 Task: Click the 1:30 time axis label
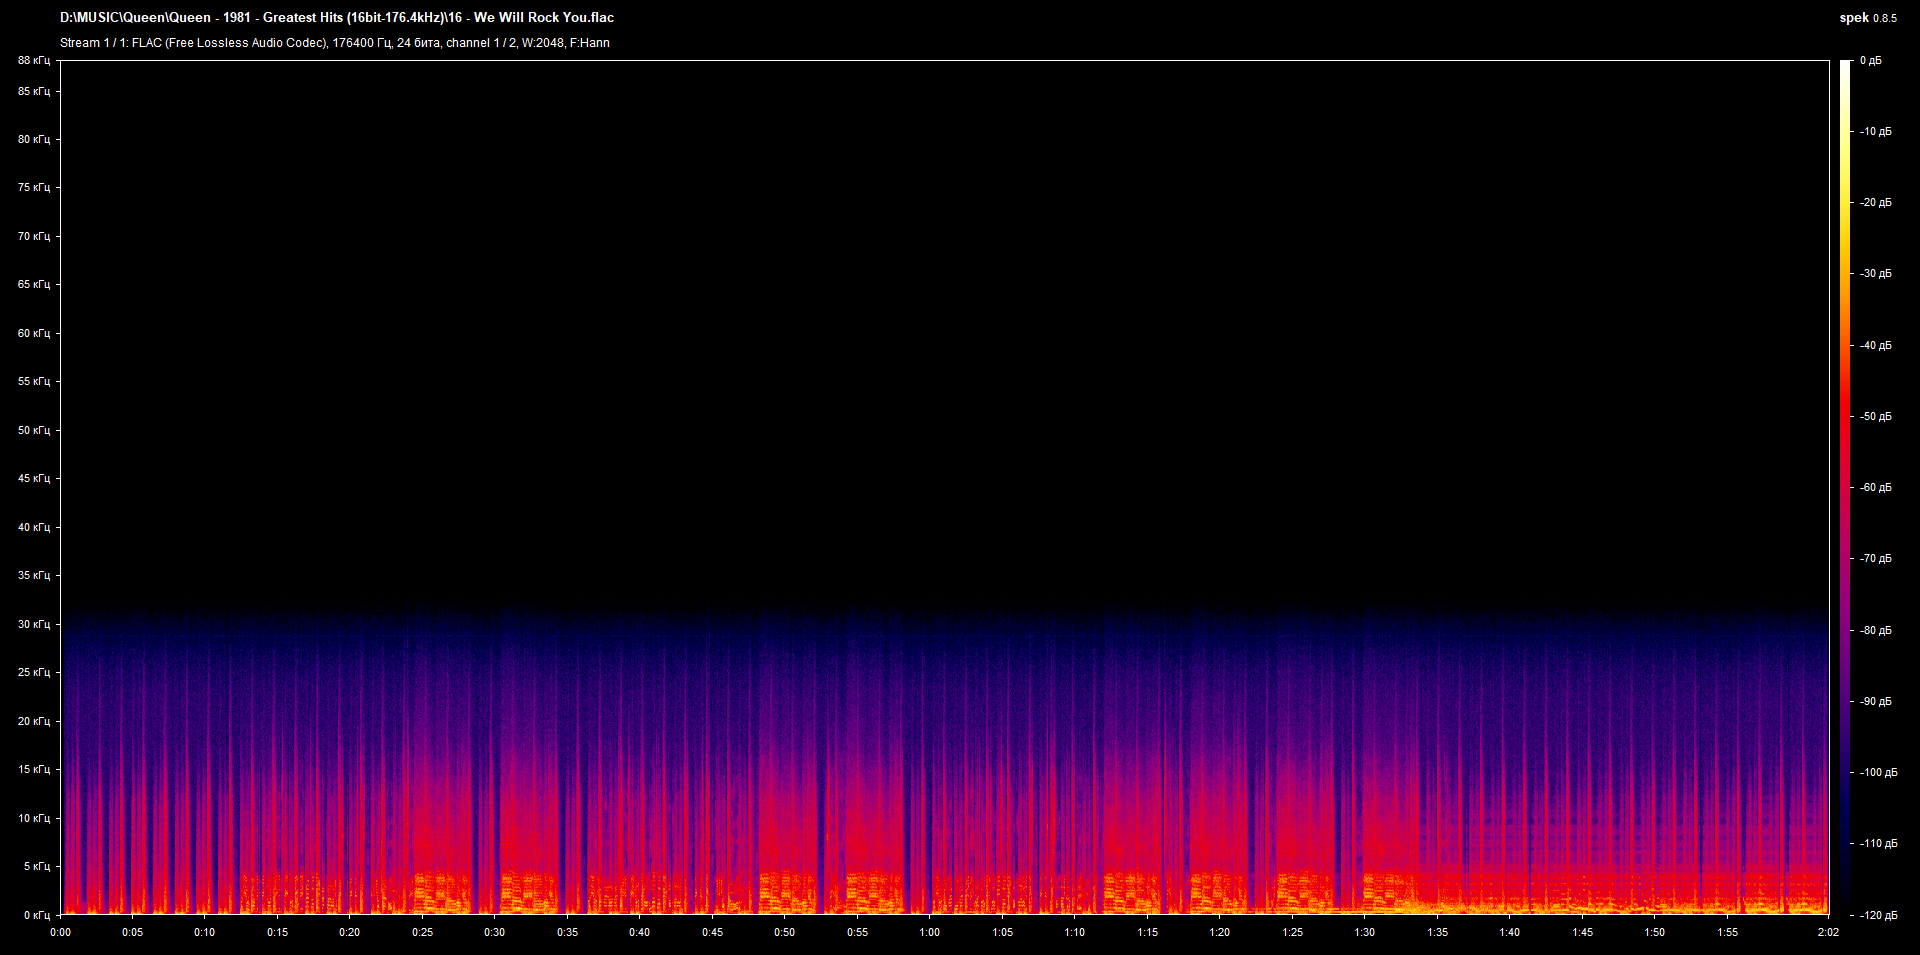[x=1365, y=932]
